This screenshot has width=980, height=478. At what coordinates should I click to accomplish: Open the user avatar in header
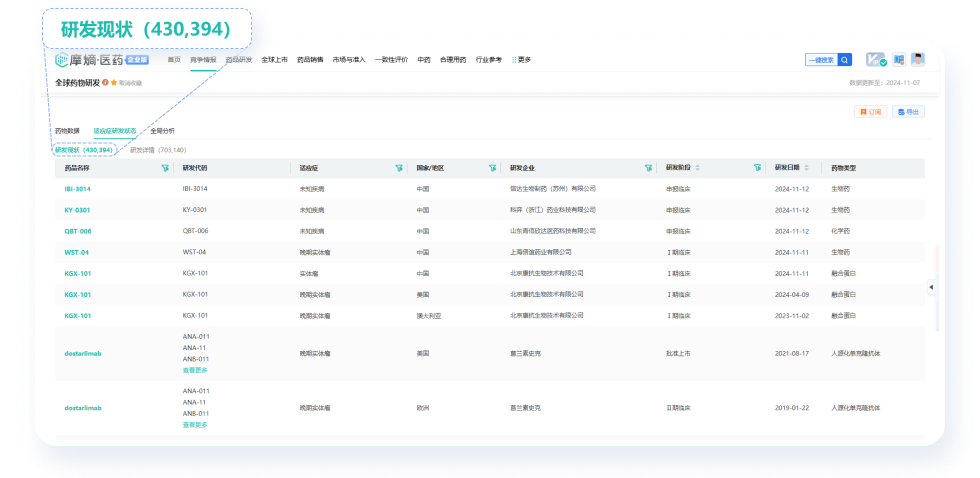918,59
